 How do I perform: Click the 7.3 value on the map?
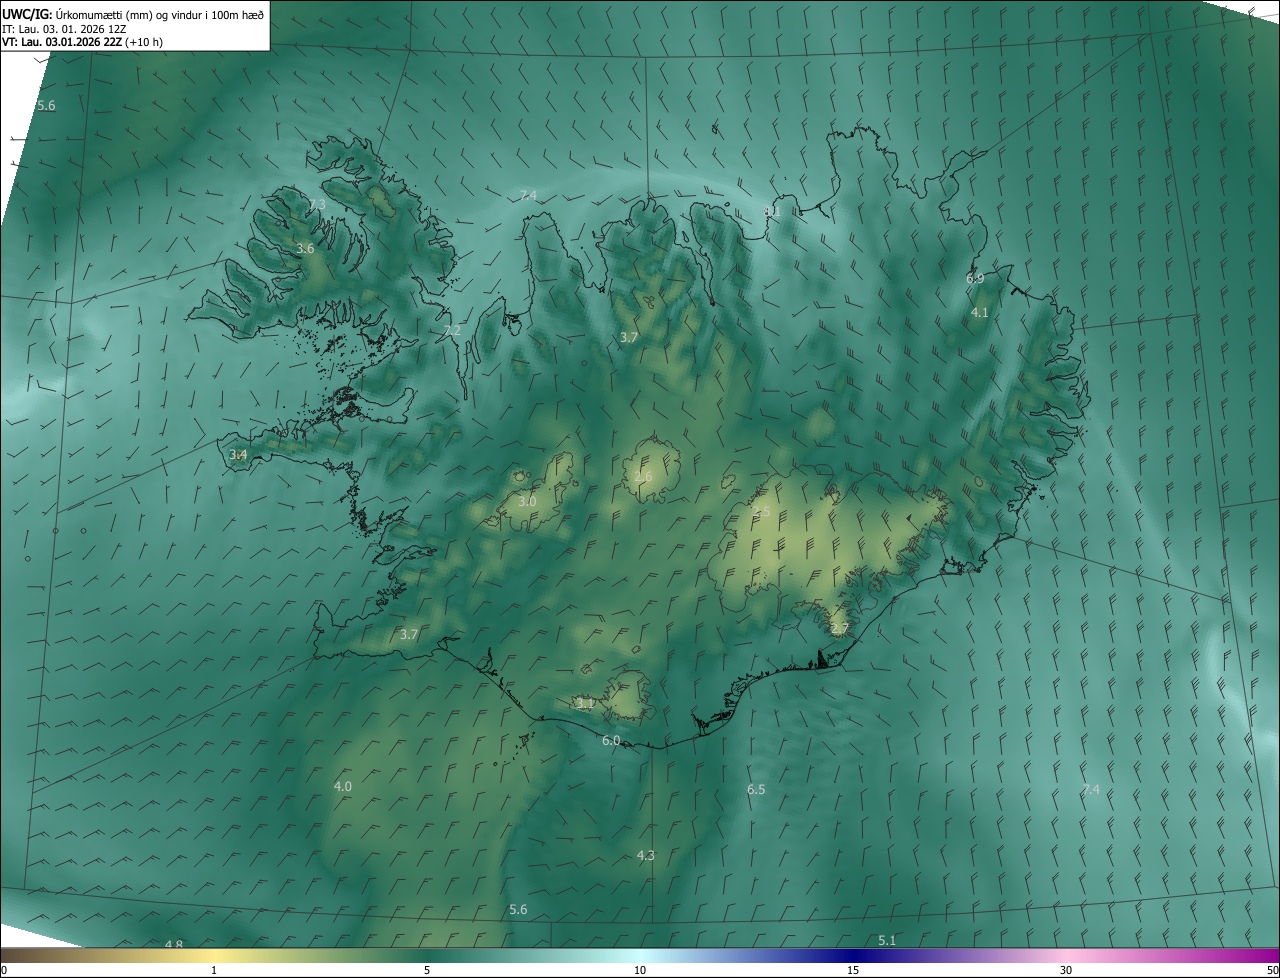click(317, 204)
